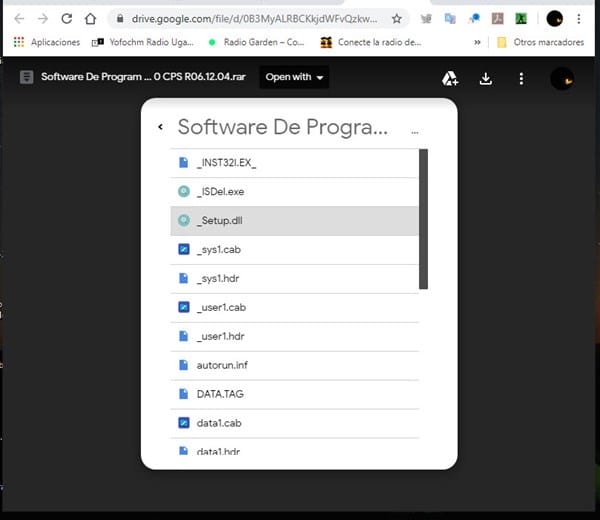
Task: Open the Radio Garden bookmark
Action: coord(256,42)
